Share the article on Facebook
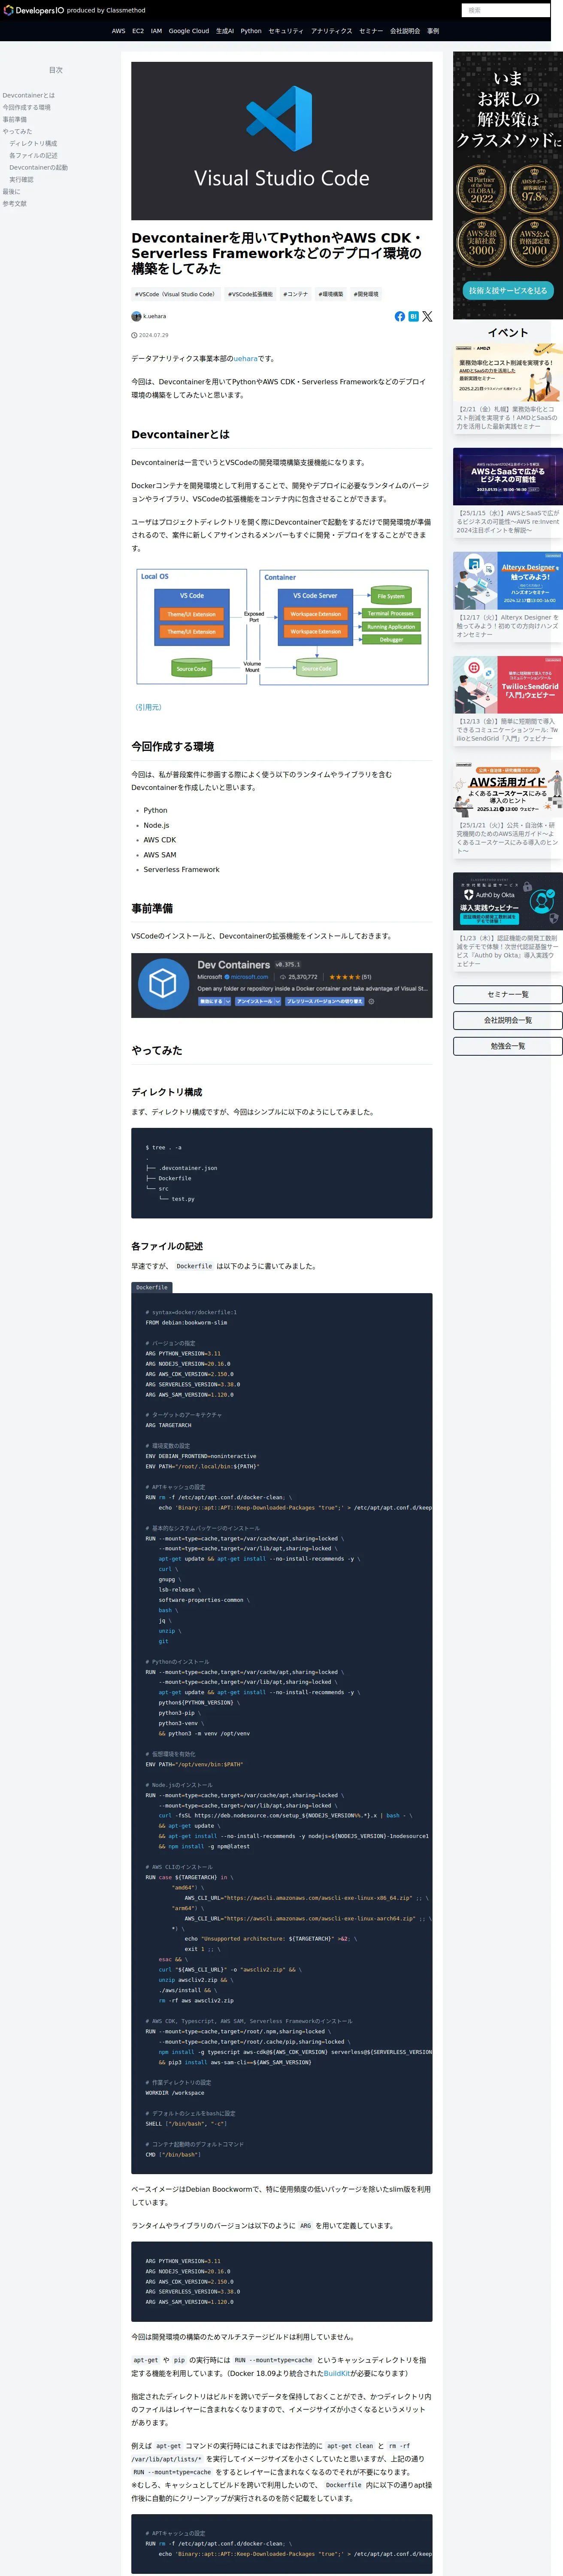This screenshot has height=2576, width=563. click(x=400, y=316)
